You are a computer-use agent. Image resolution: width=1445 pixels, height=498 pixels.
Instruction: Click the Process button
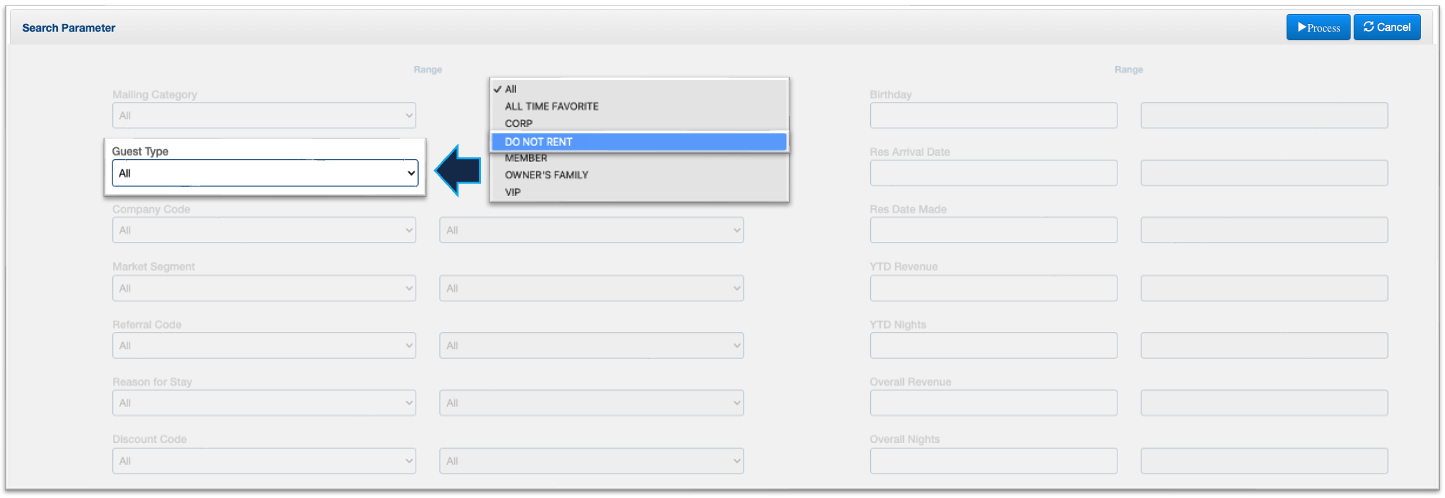coord(1317,27)
